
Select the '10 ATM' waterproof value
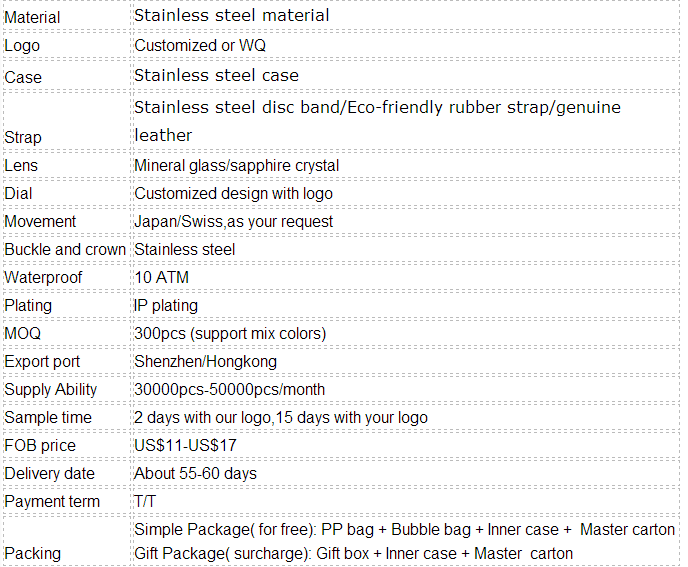(x=161, y=277)
